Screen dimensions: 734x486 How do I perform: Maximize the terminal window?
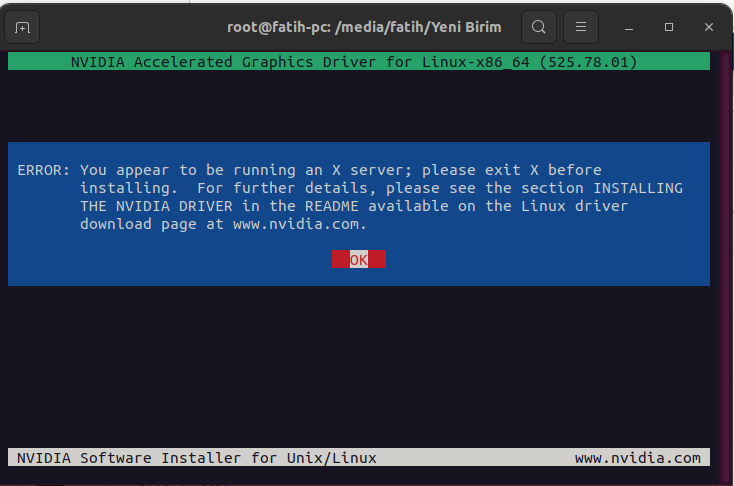click(x=669, y=27)
